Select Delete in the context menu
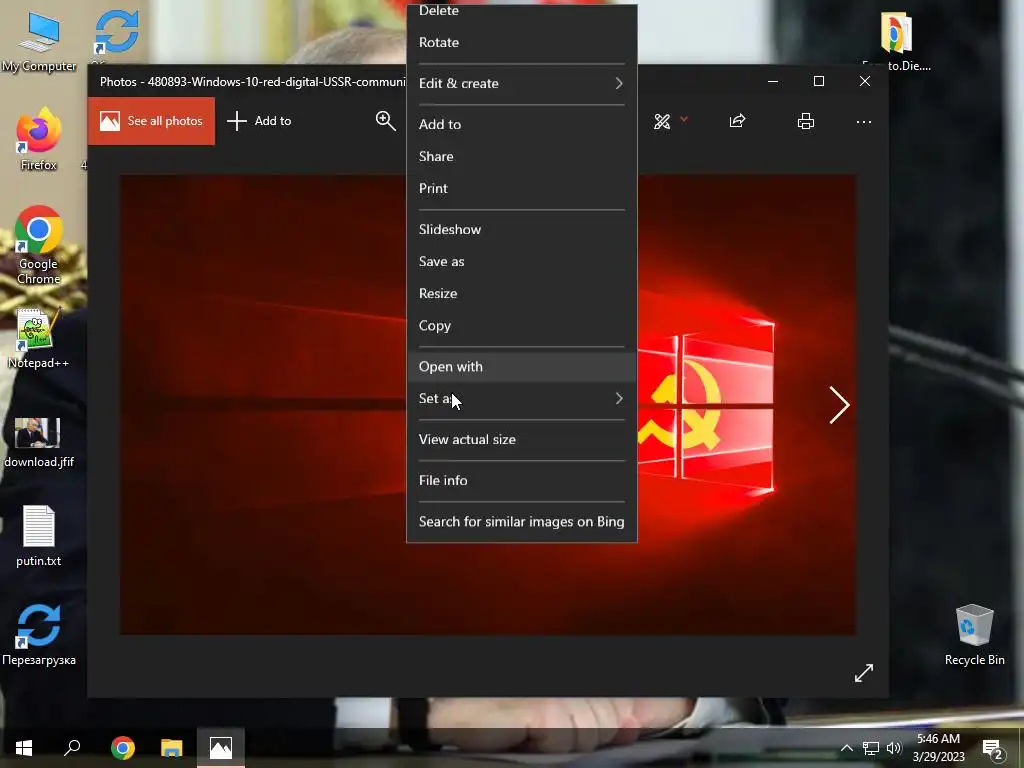This screenshot has width=1024, height=768. (x=521, y=12)
